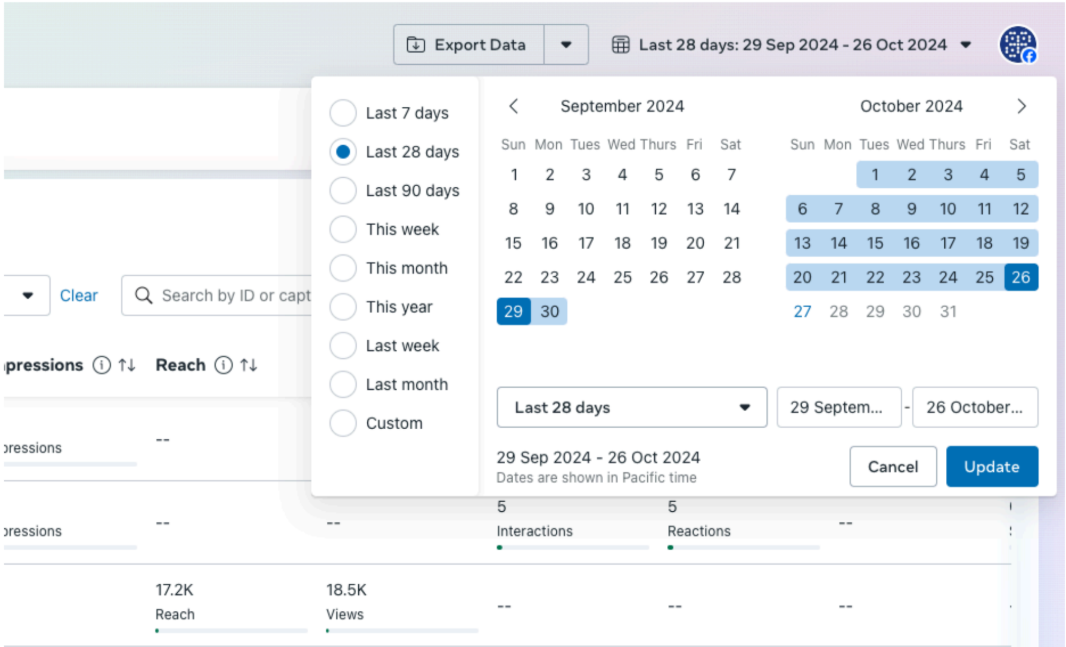Viewport: 1066px width, 647px height.
Task: Open the Export Data dropdown arrow
Action: pos(566,45)
